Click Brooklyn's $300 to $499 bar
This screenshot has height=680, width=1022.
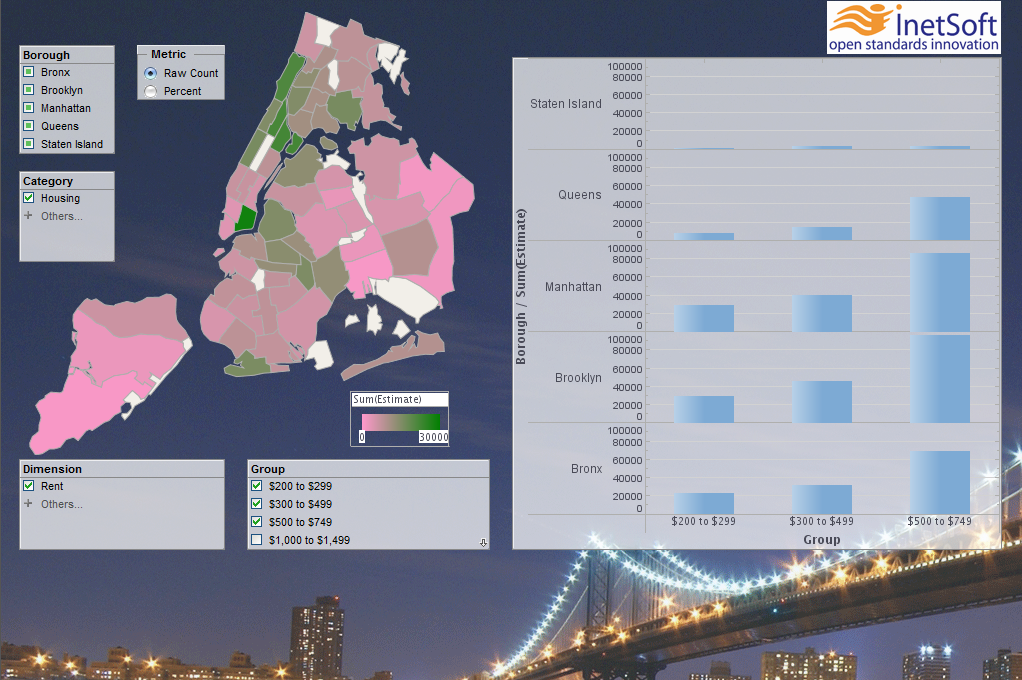point(821,402)
